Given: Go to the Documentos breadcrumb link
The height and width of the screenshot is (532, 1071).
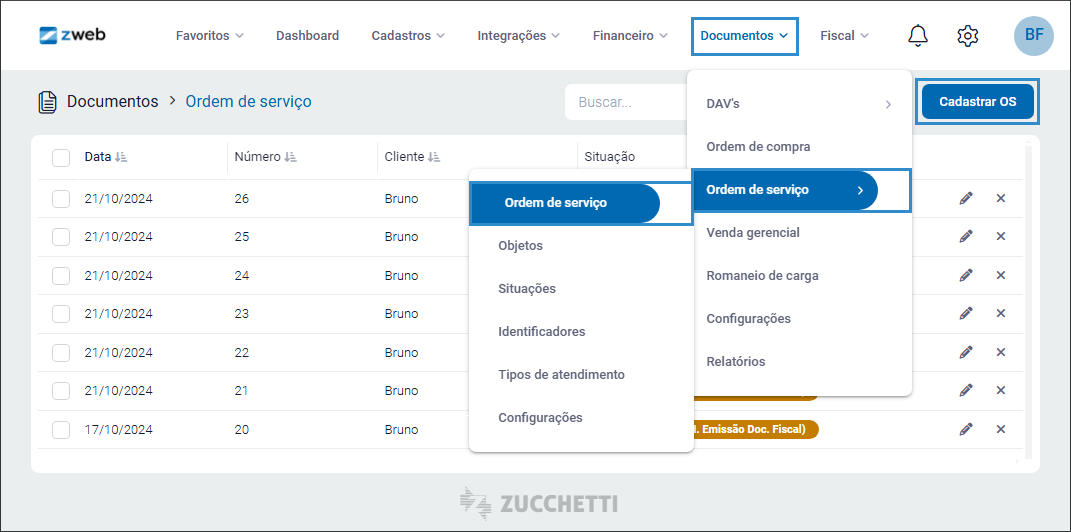Looking at the screenshot, I should point(112,102).
